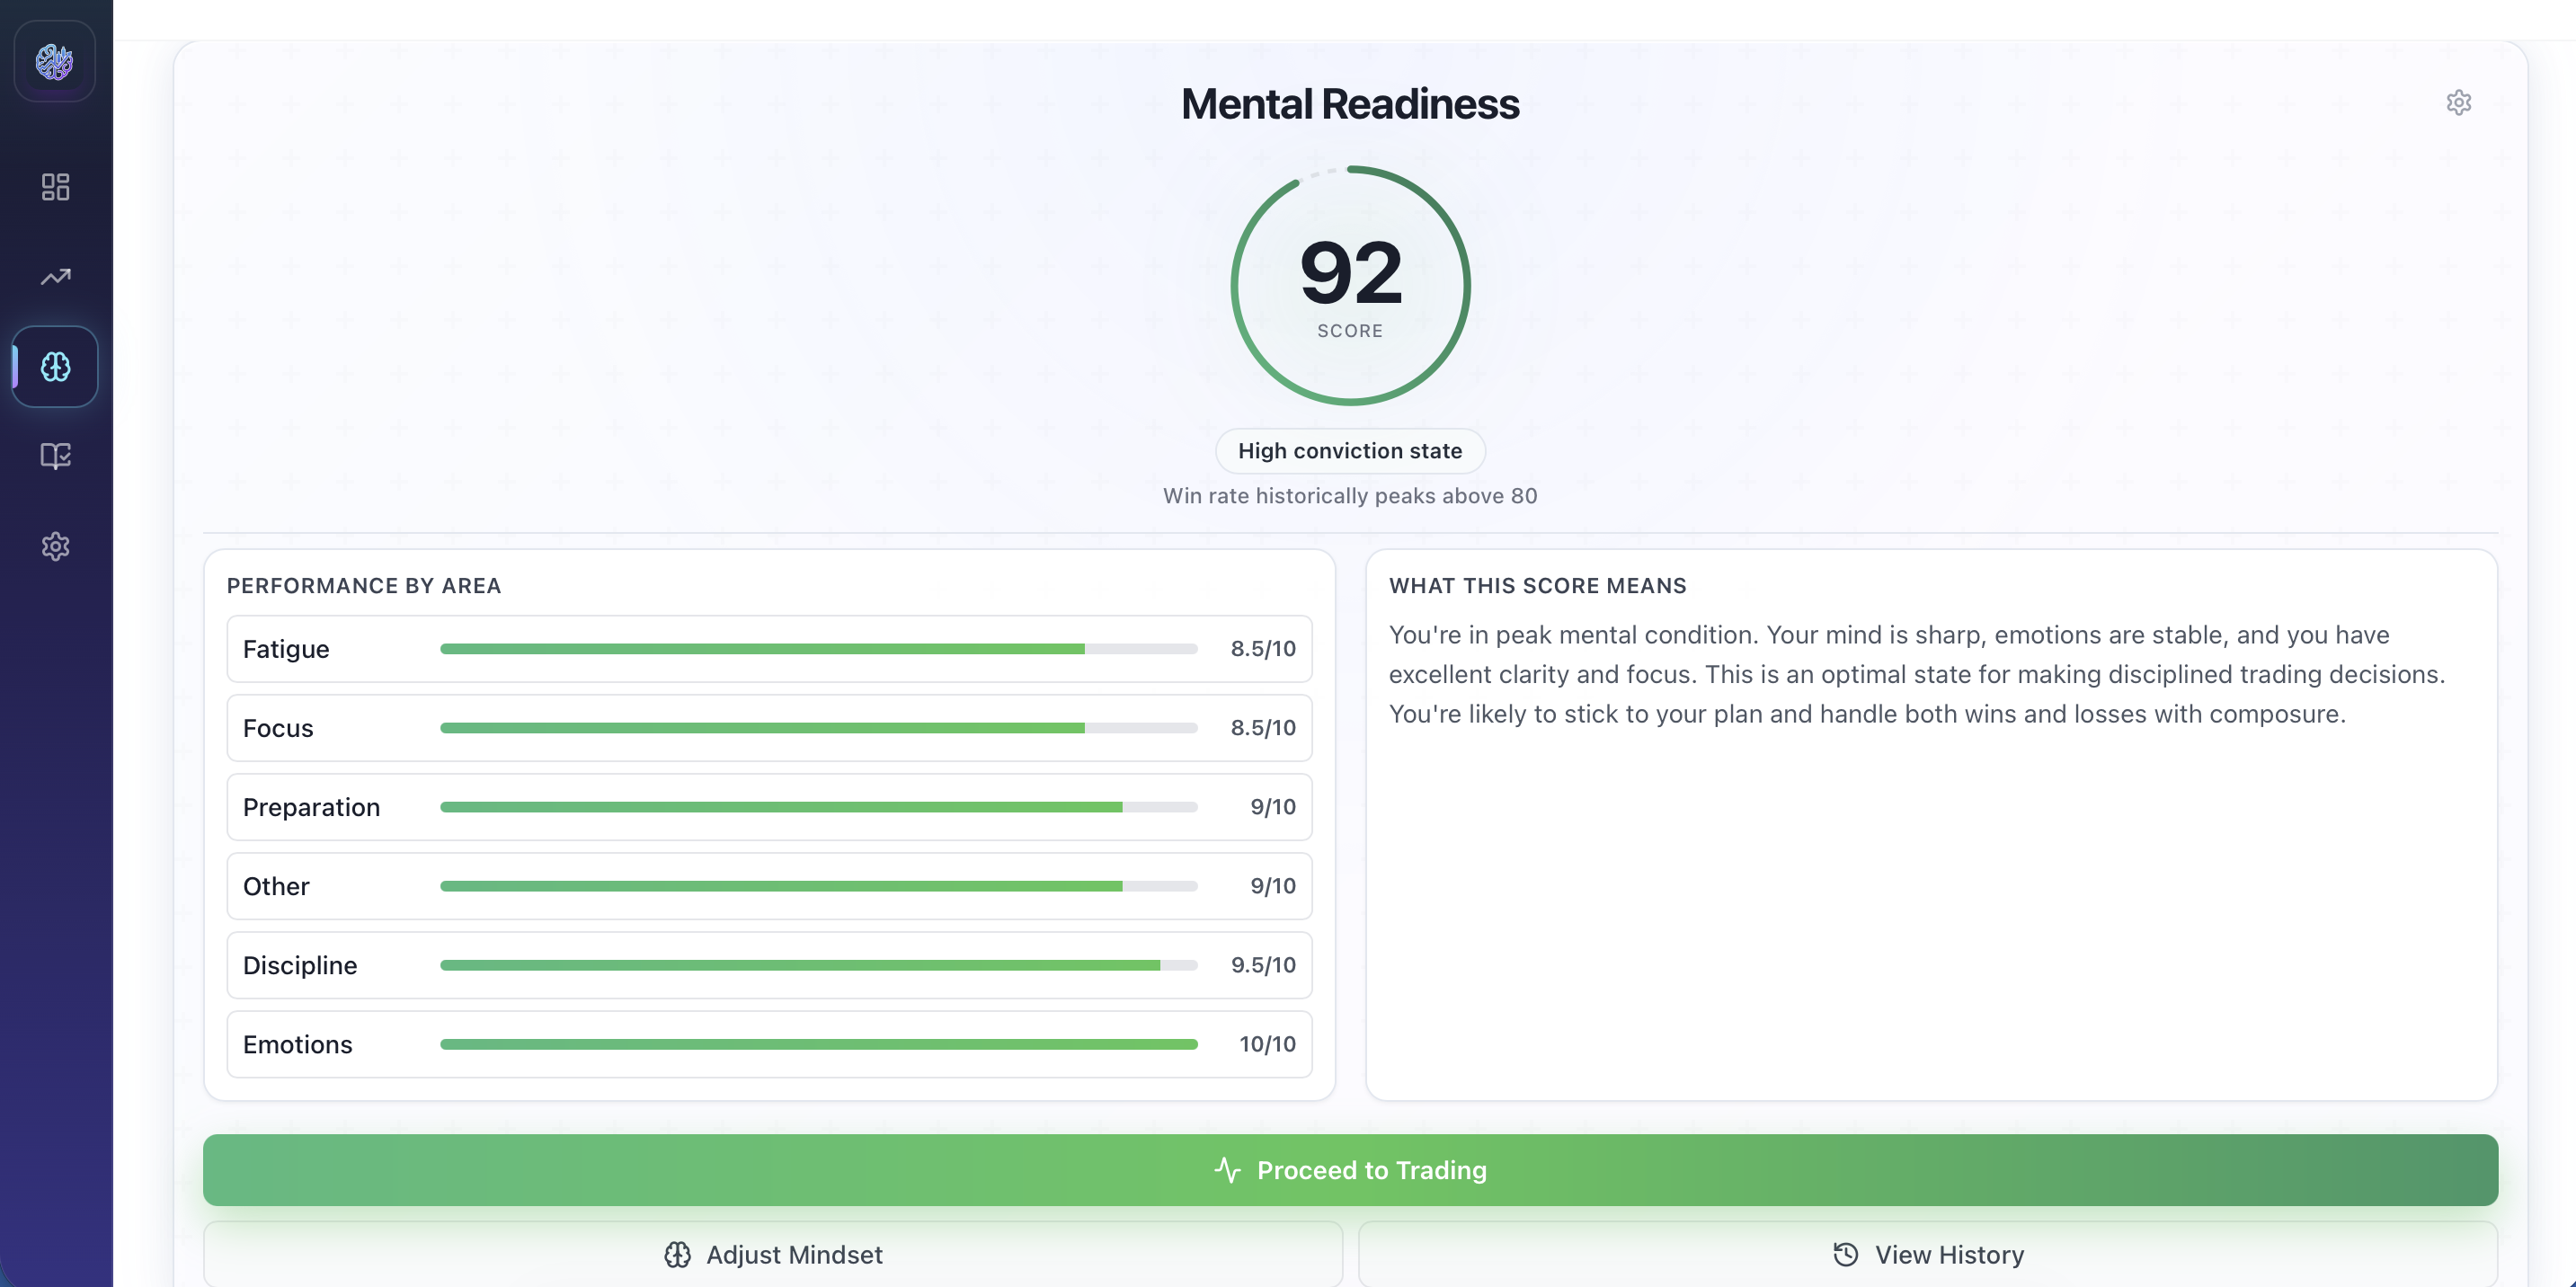Click the brain logo at sidebar top
This screenshot has width=2576, height=1287.
(x=55, y=61)
